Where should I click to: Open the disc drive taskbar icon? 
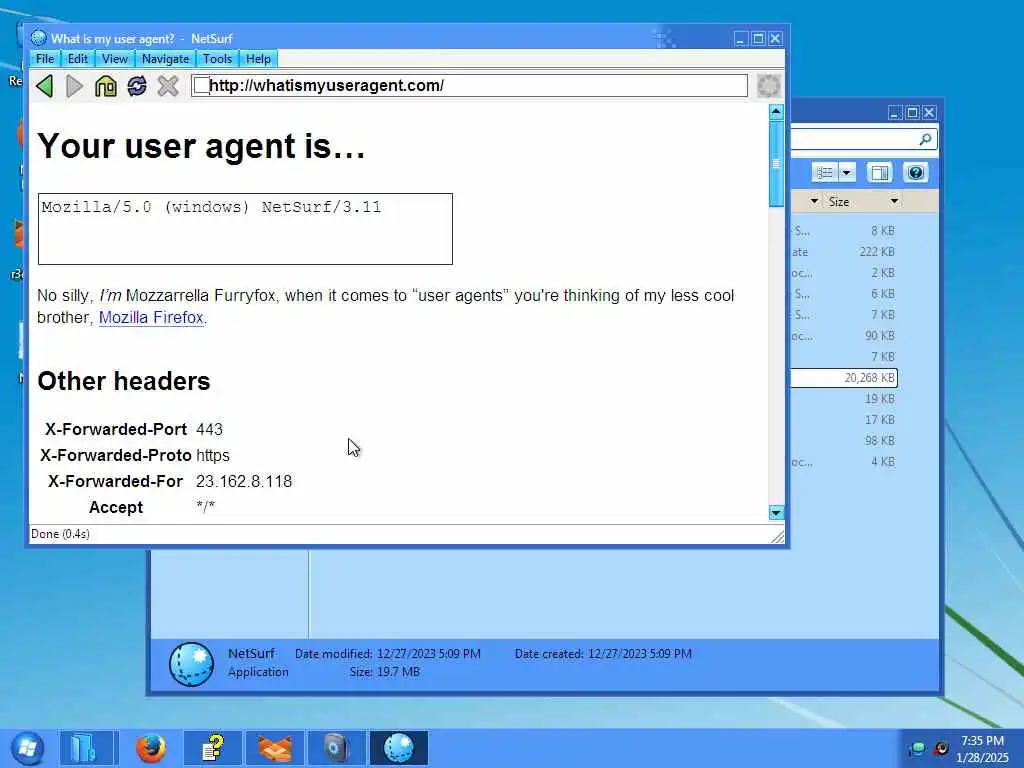coord(336,748)
